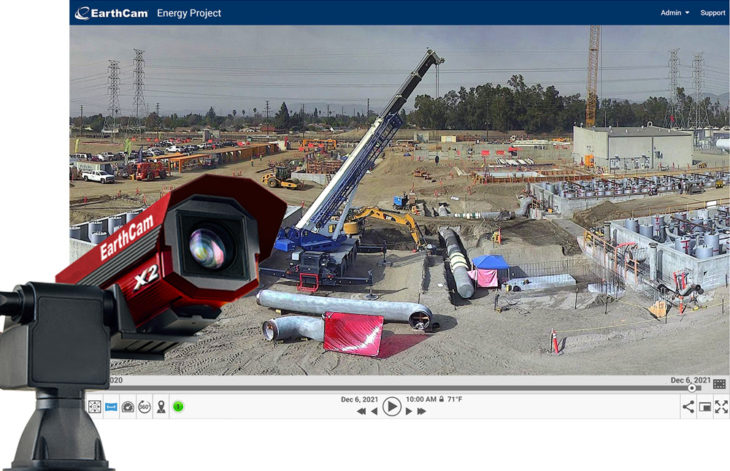Click the map location pin icon

coord(161,407)
